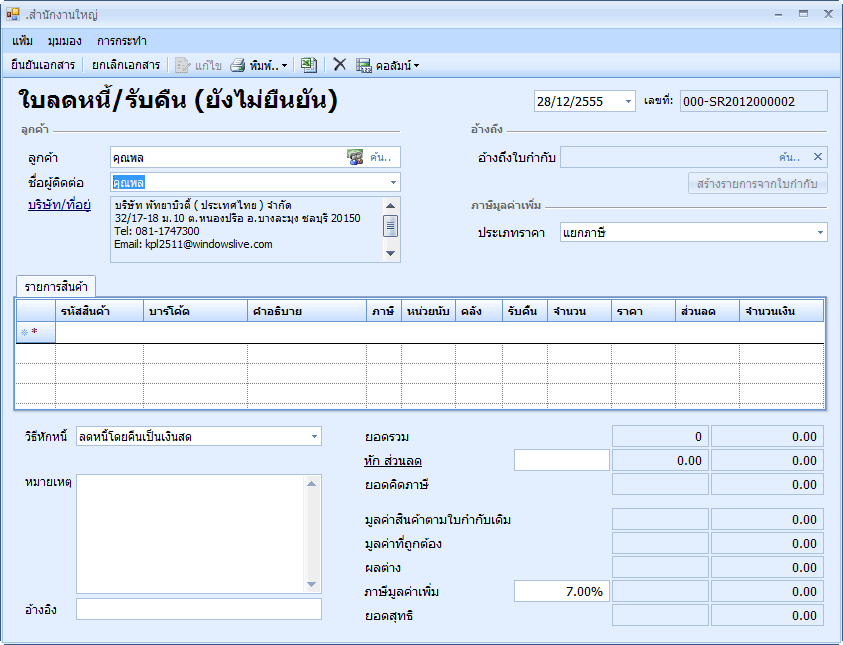Image resolution: width=843 pixels, height=645 pixels.
Task: Open the ประเภทราคา price type dropdown
Action: [820, 232]
